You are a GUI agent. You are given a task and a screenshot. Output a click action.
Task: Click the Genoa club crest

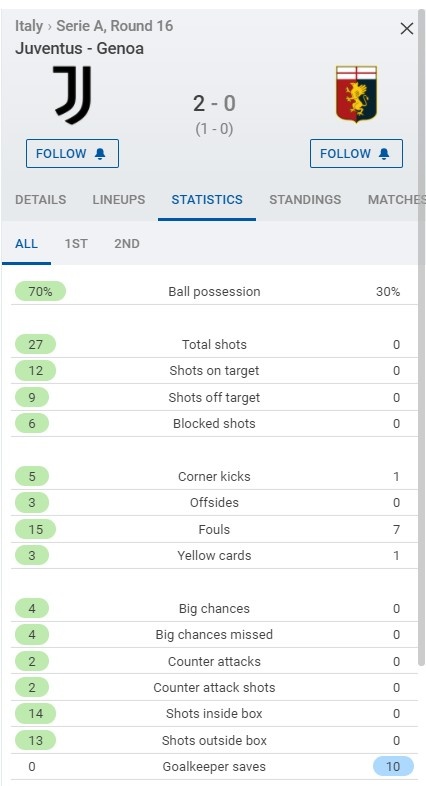[356, 94]
